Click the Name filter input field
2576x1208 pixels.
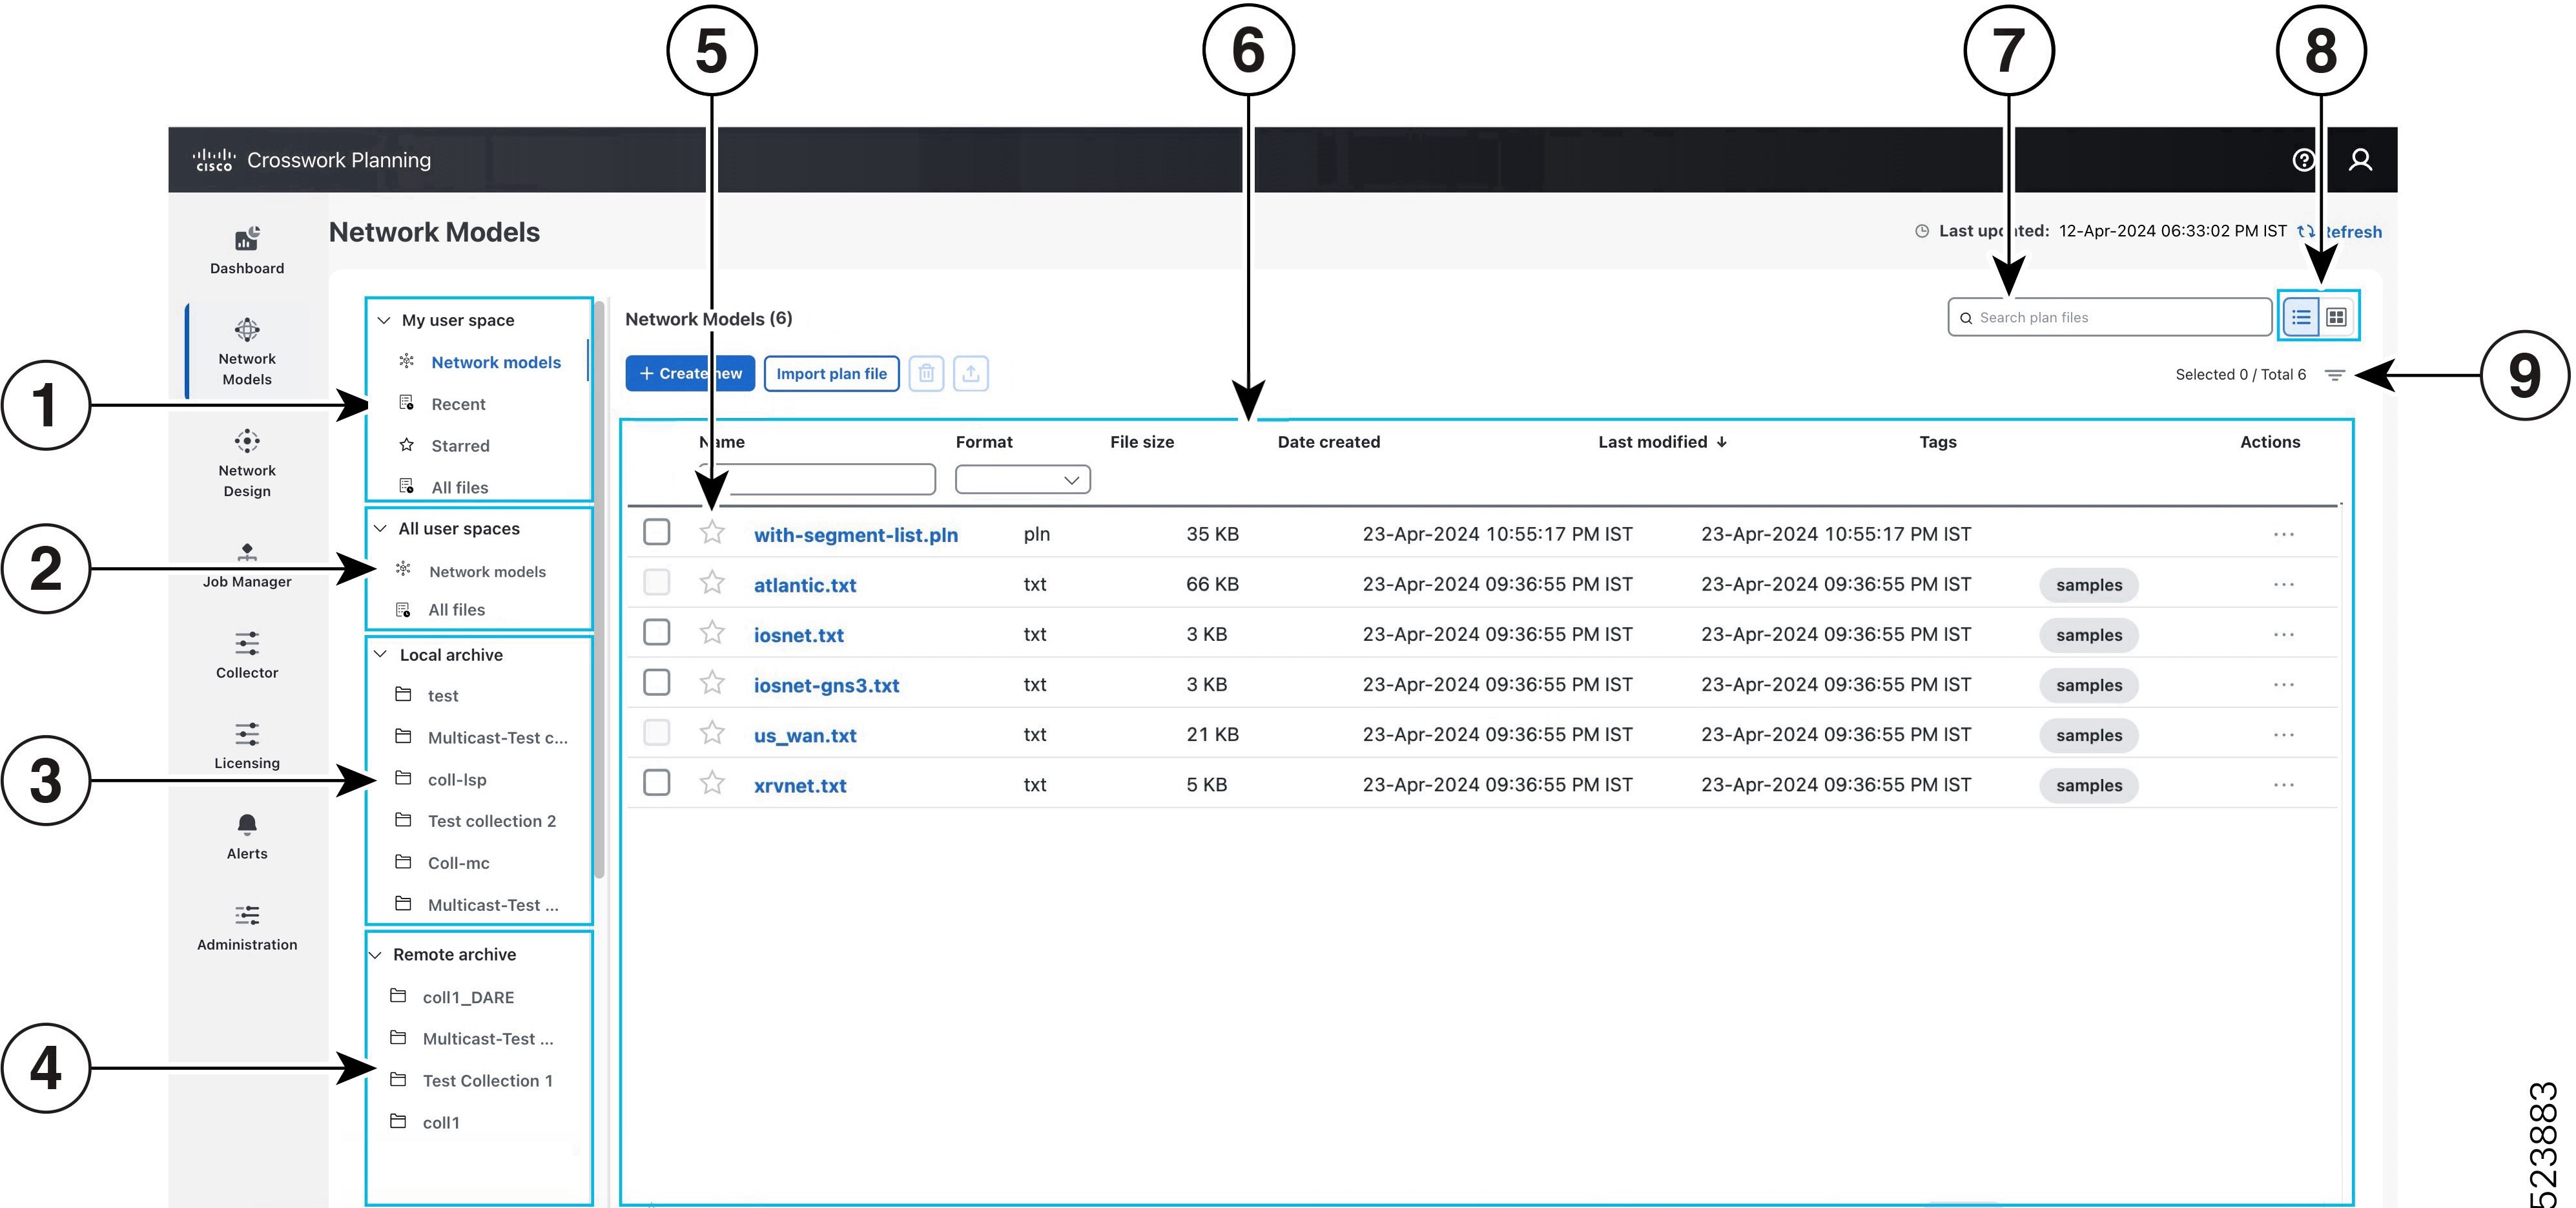point(818,479)
